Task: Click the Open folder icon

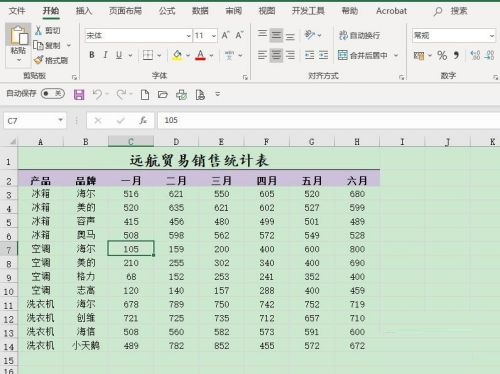Action: click(163, 95)
